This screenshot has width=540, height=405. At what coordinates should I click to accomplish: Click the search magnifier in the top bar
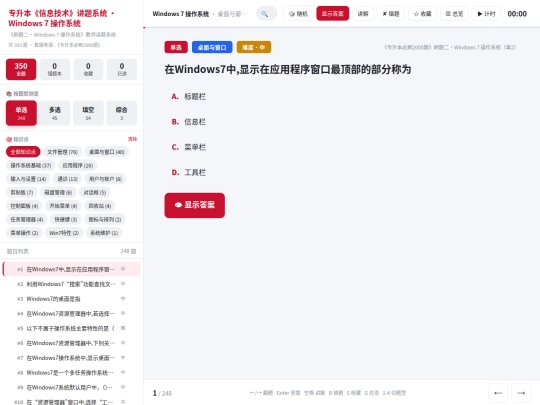266,14
